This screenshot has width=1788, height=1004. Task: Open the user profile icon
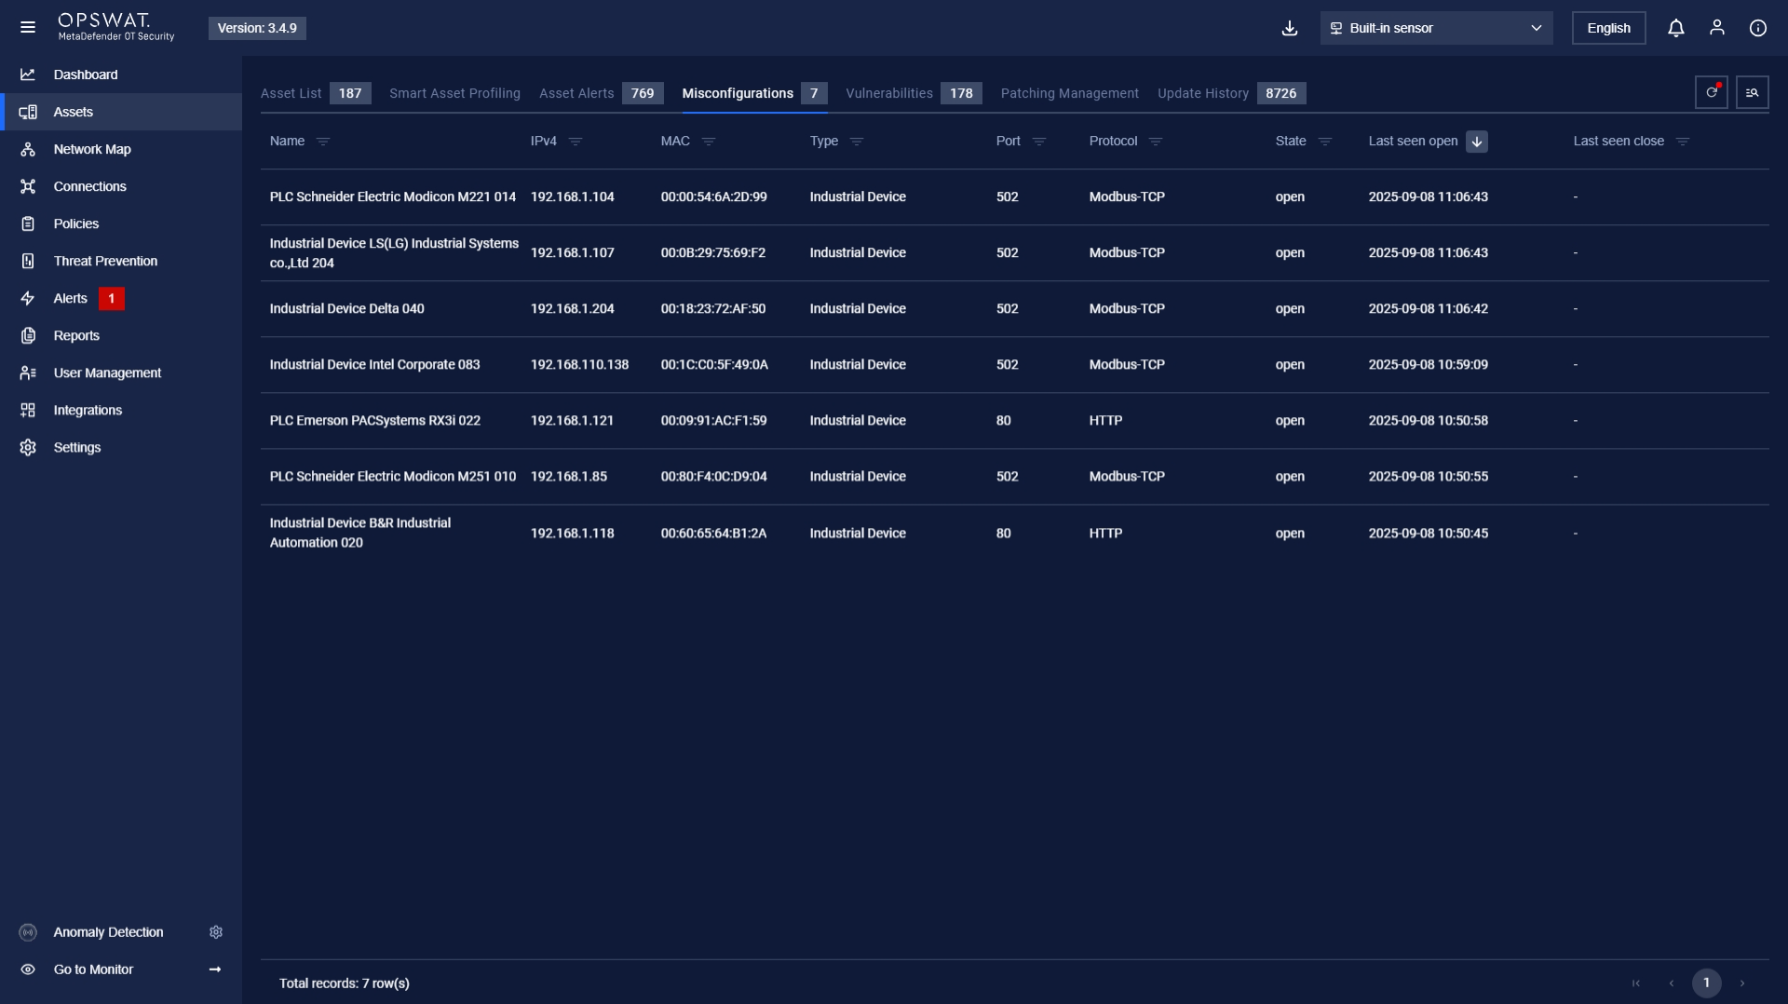[x=1717, y=28]
